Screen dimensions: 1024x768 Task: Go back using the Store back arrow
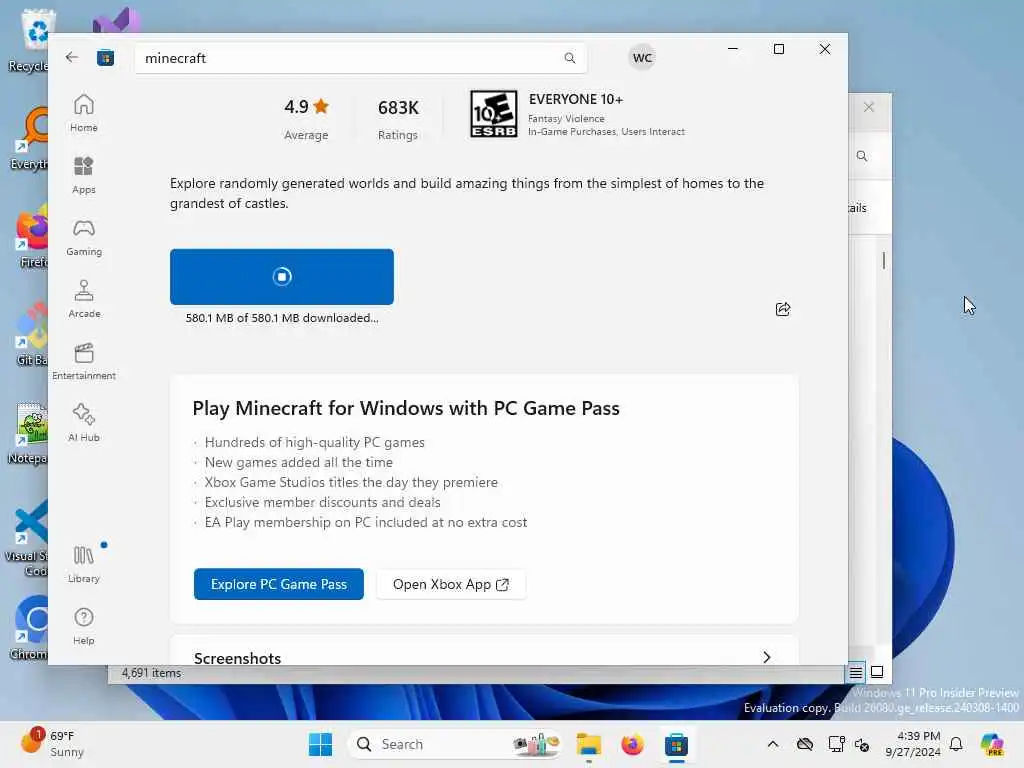click(x=72, y=57)
